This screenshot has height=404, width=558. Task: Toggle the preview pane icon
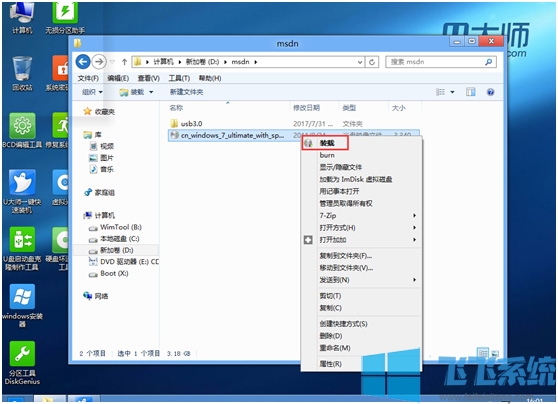pyautogui.click(x=470, y=92)
